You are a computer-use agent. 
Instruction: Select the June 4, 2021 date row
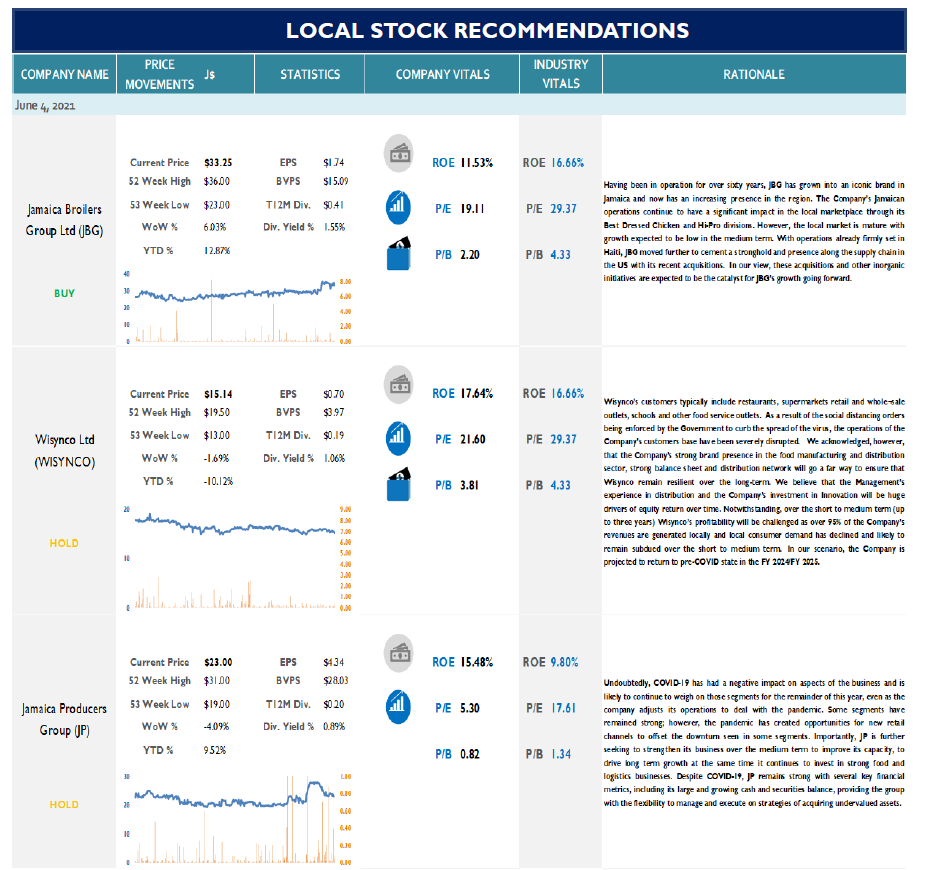[459, 105]
